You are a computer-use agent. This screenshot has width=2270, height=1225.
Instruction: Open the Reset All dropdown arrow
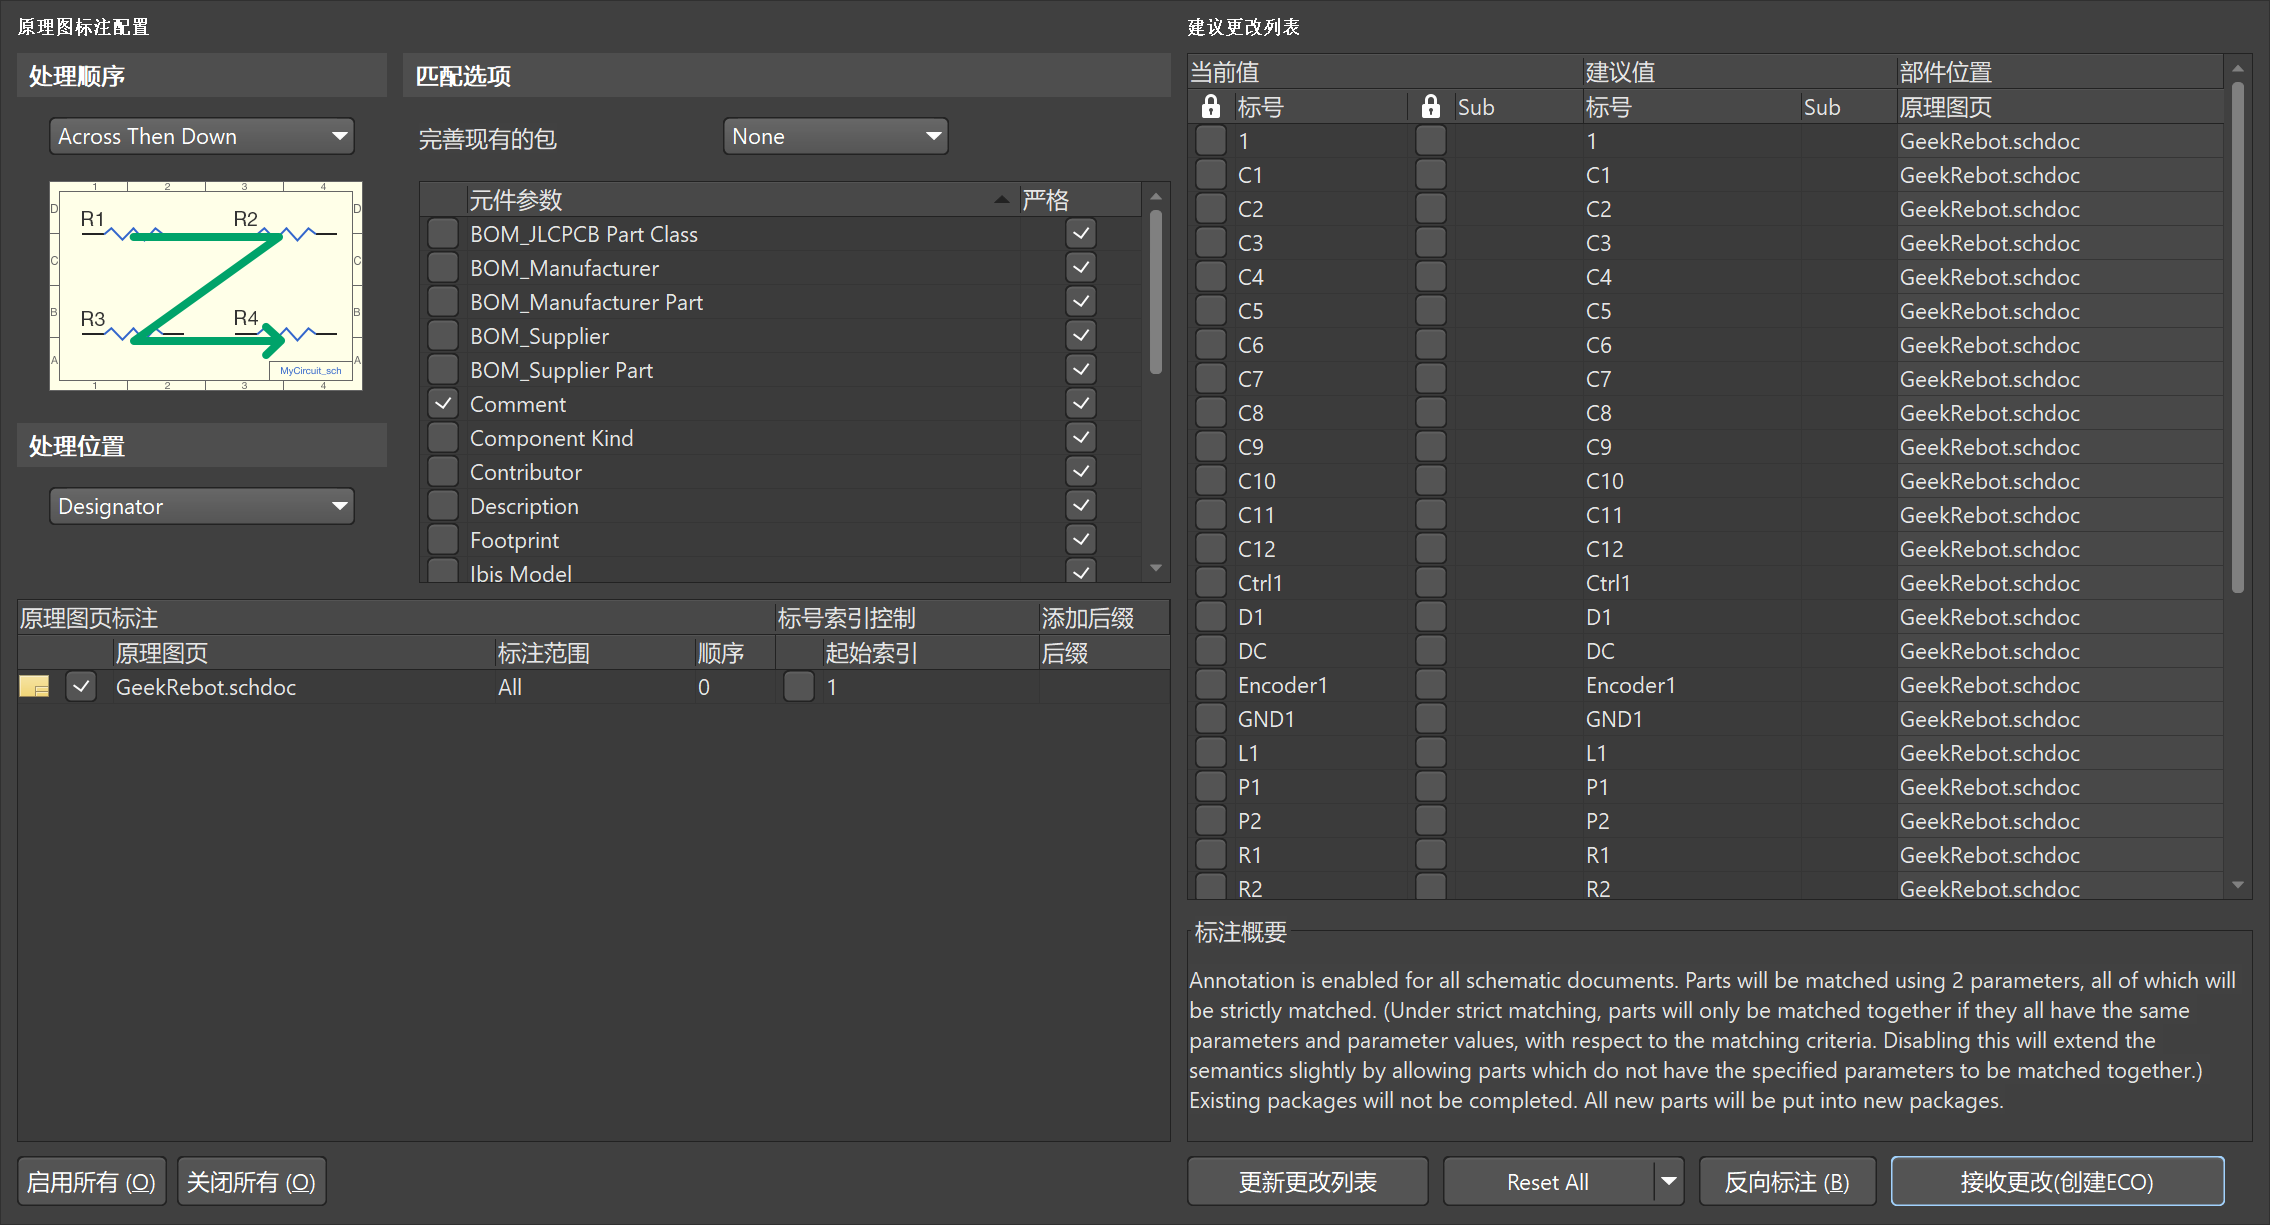click(x=1668, y=1182)
